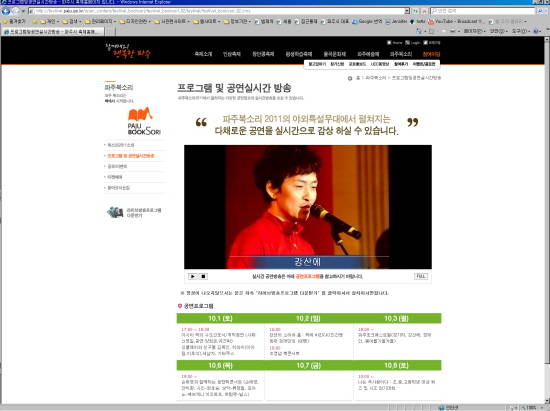550x411 pixels.
Task: Click the browser Back arrow button
Action: 6,11
